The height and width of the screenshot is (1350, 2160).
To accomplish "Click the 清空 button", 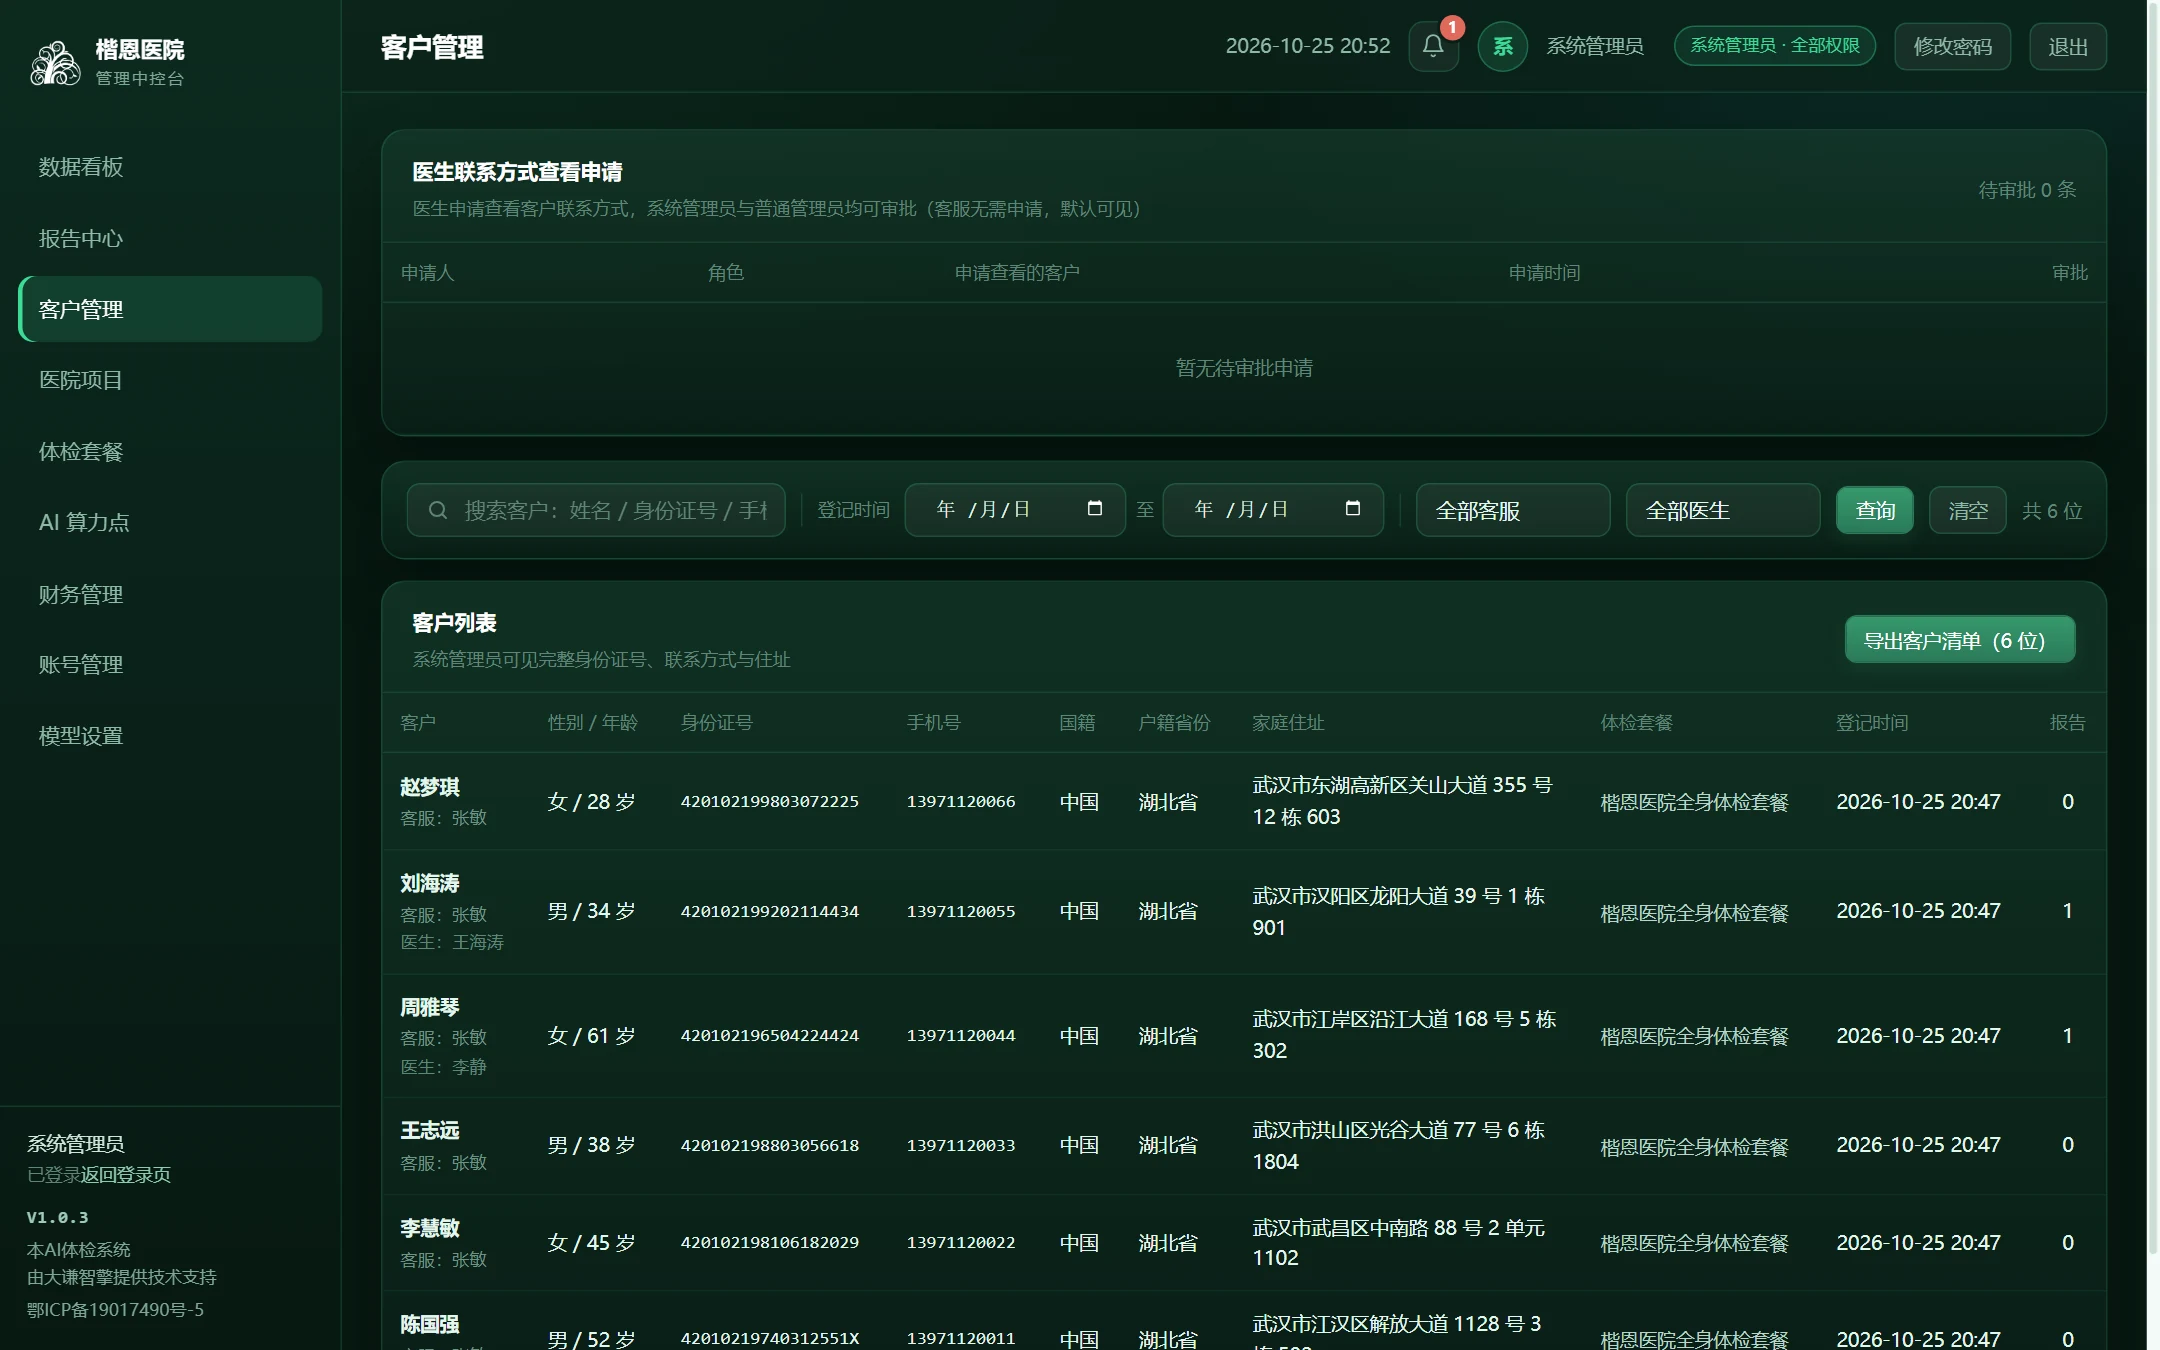I will pos(1967,510).
